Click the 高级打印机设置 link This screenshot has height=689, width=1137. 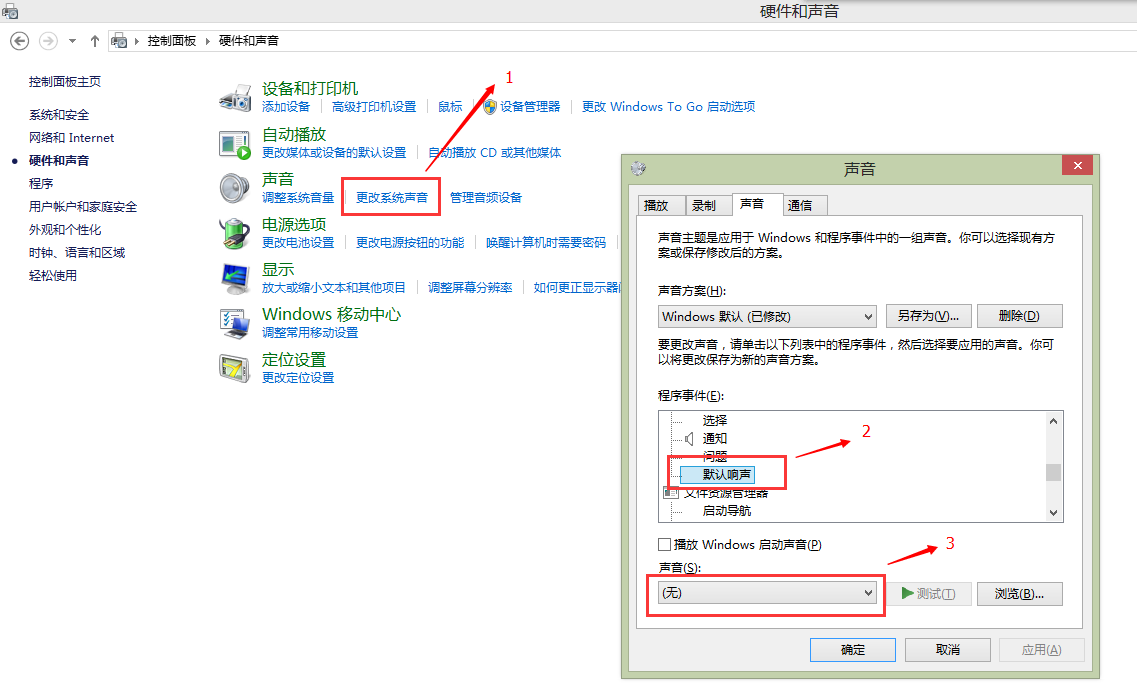point(374,107)
